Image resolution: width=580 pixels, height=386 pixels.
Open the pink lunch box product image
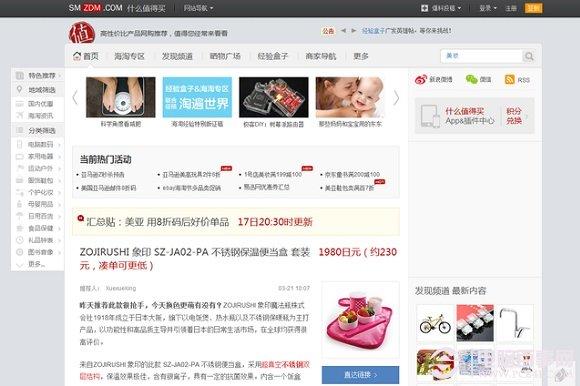(x=360, y=319)
